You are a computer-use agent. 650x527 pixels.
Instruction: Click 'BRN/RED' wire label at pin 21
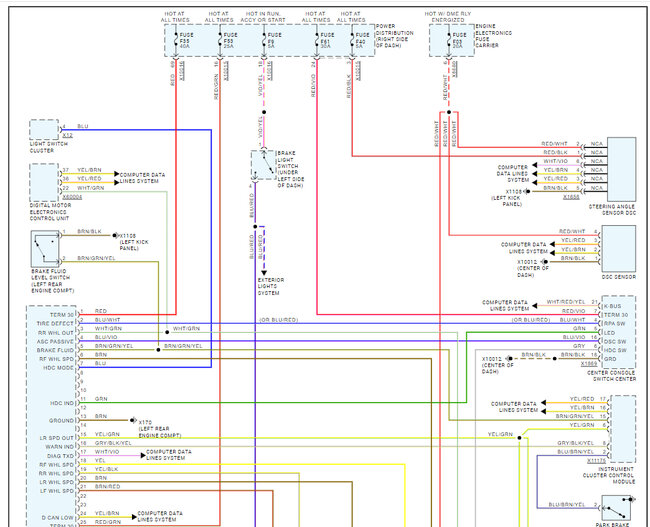coord(107,486)
